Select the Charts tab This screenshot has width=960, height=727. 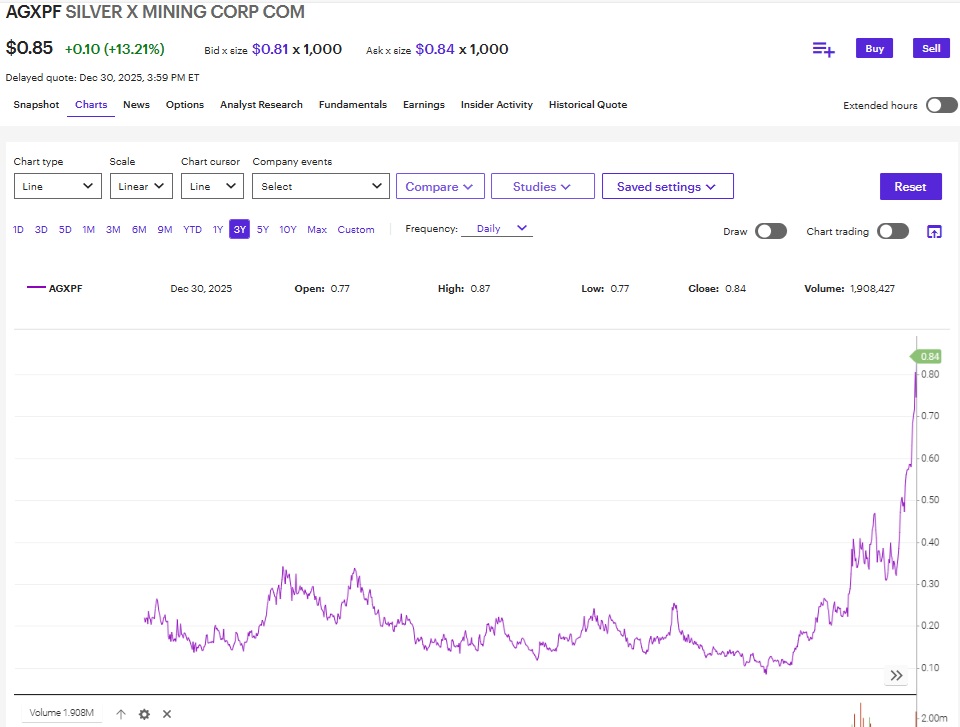pyautogui.click(x=91, y=105)
